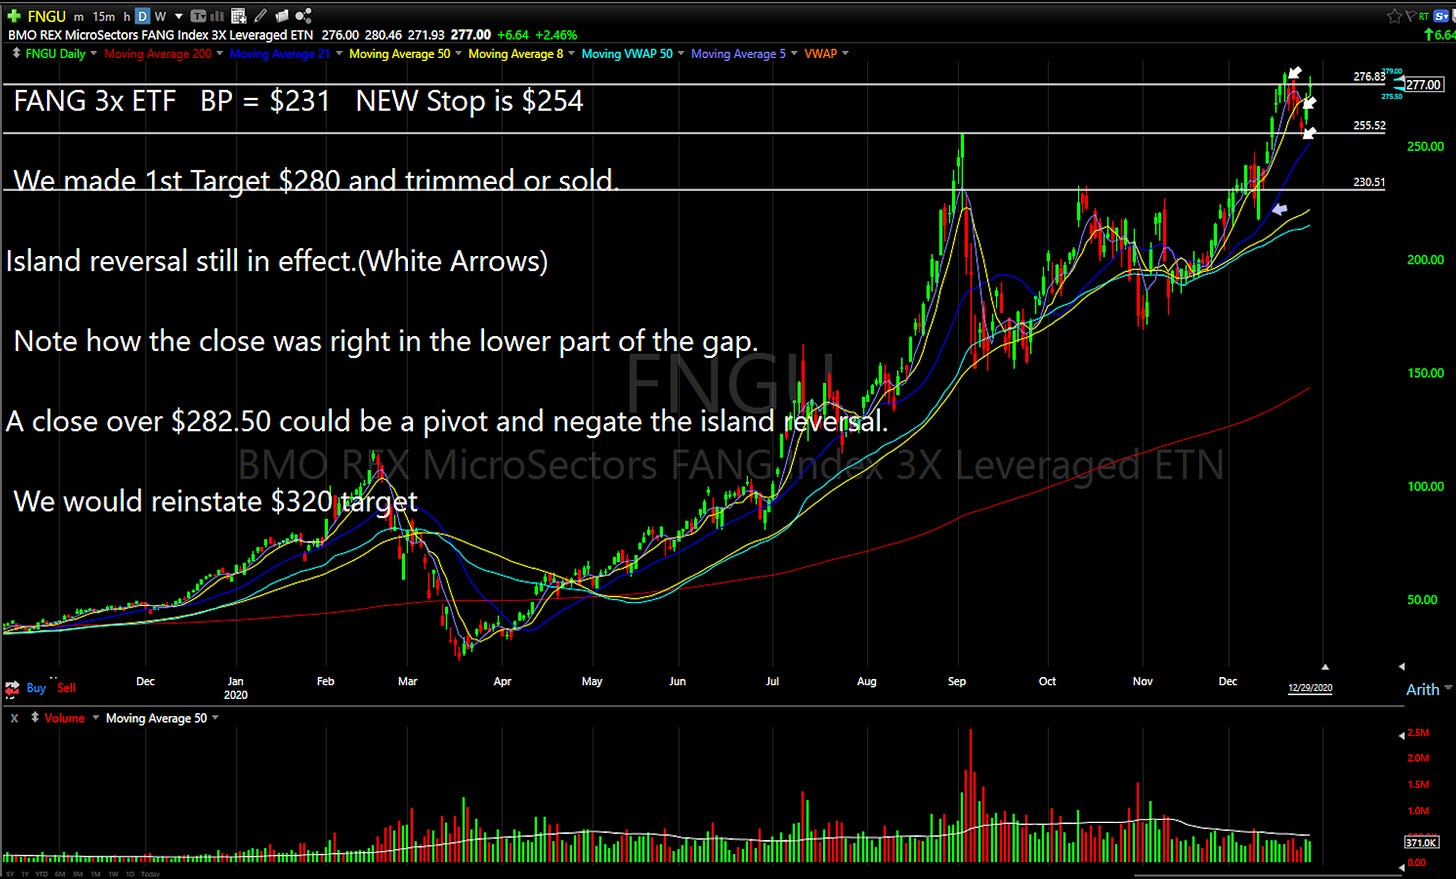The width and height of the screenshot is (1456, 879).
Task: Click the green plus add-symbol icon
Action: (14, 16)
